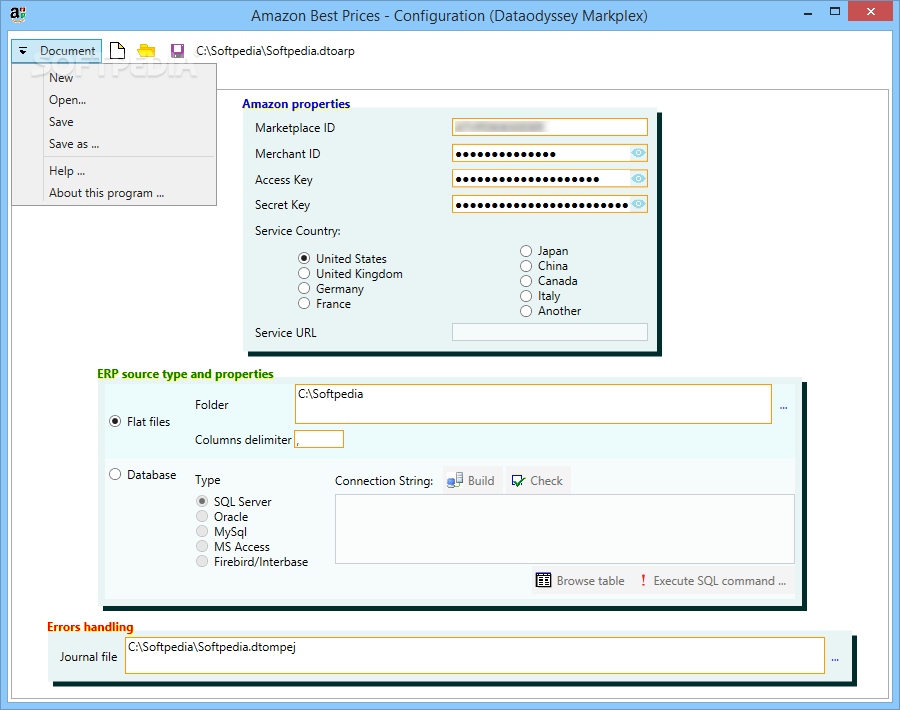Click the app icon in the title bar

[18, 14]
